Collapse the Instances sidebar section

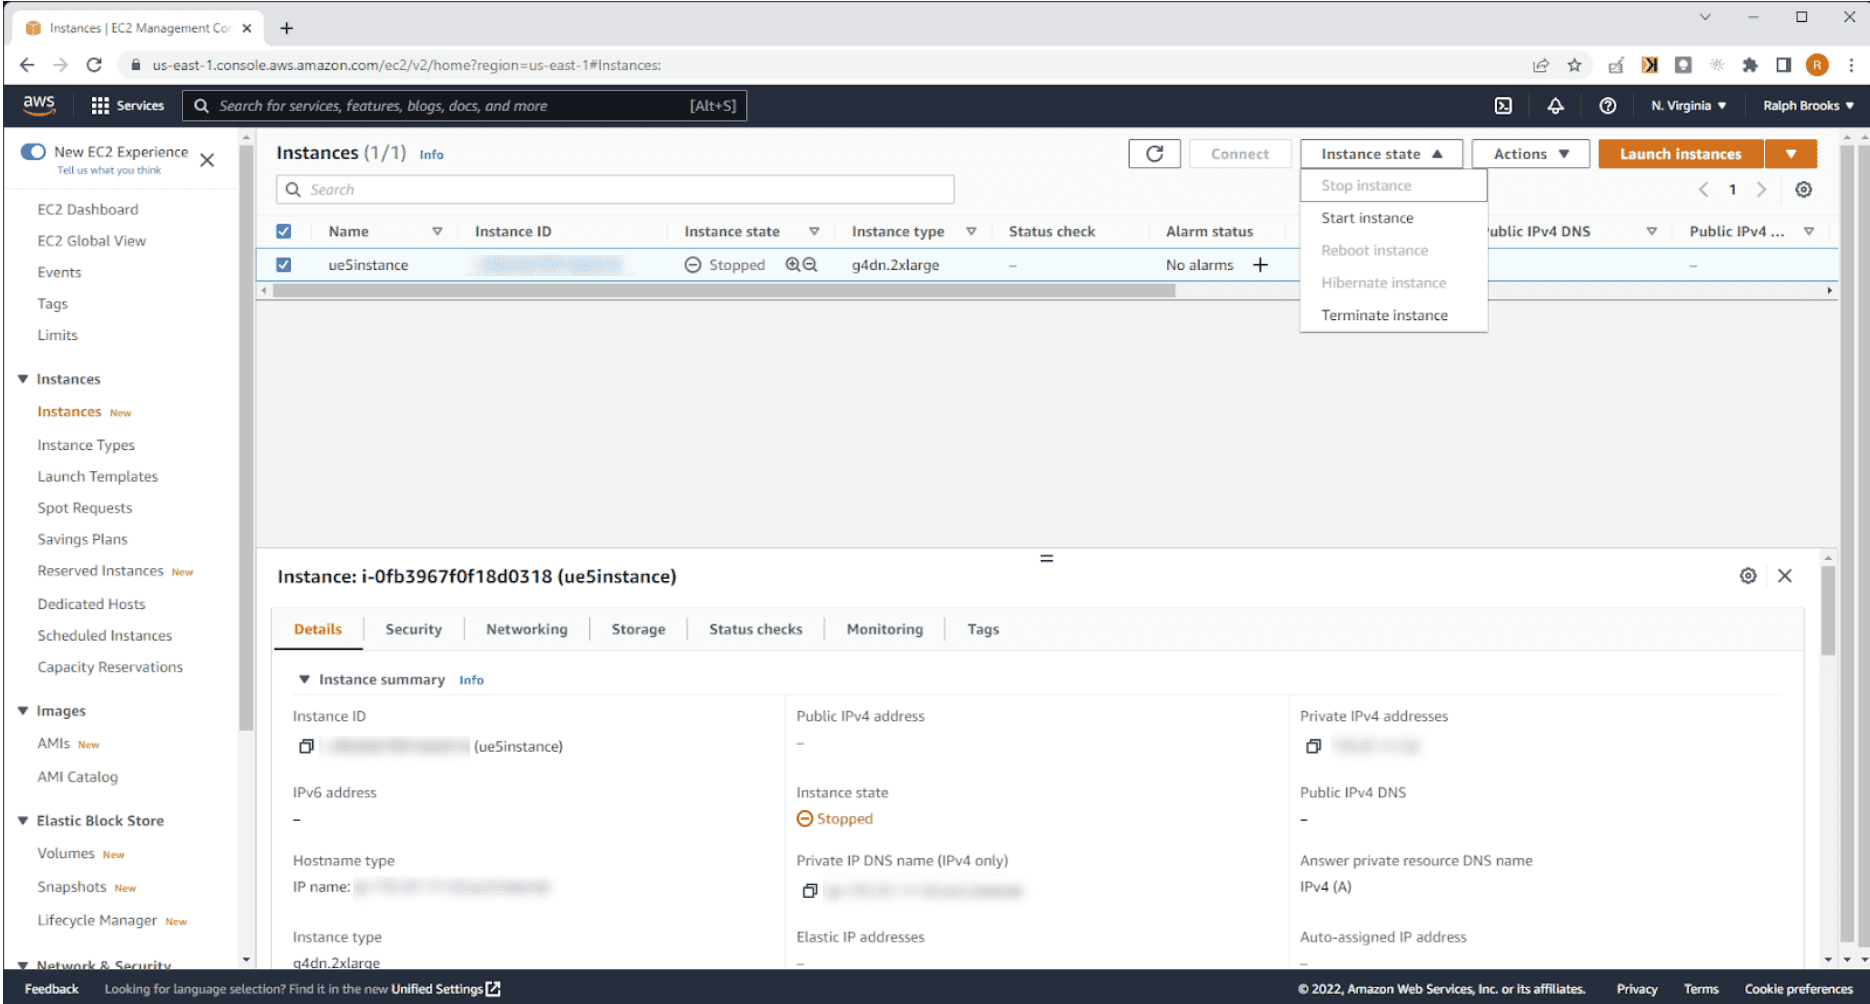(23, 379)
